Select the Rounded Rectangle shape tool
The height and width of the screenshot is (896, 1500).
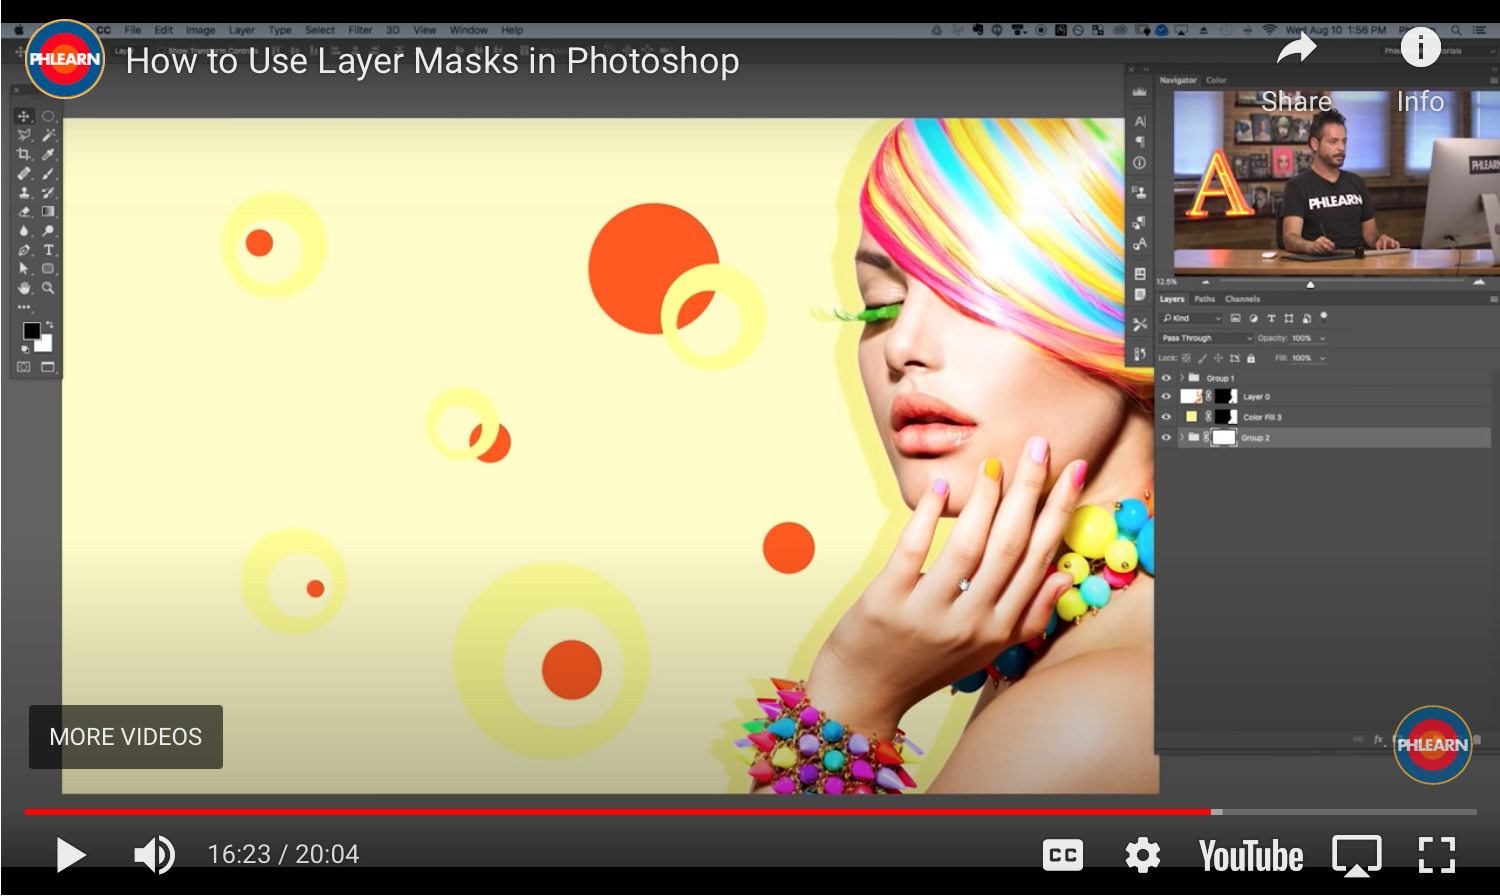[x=48, y=269]
